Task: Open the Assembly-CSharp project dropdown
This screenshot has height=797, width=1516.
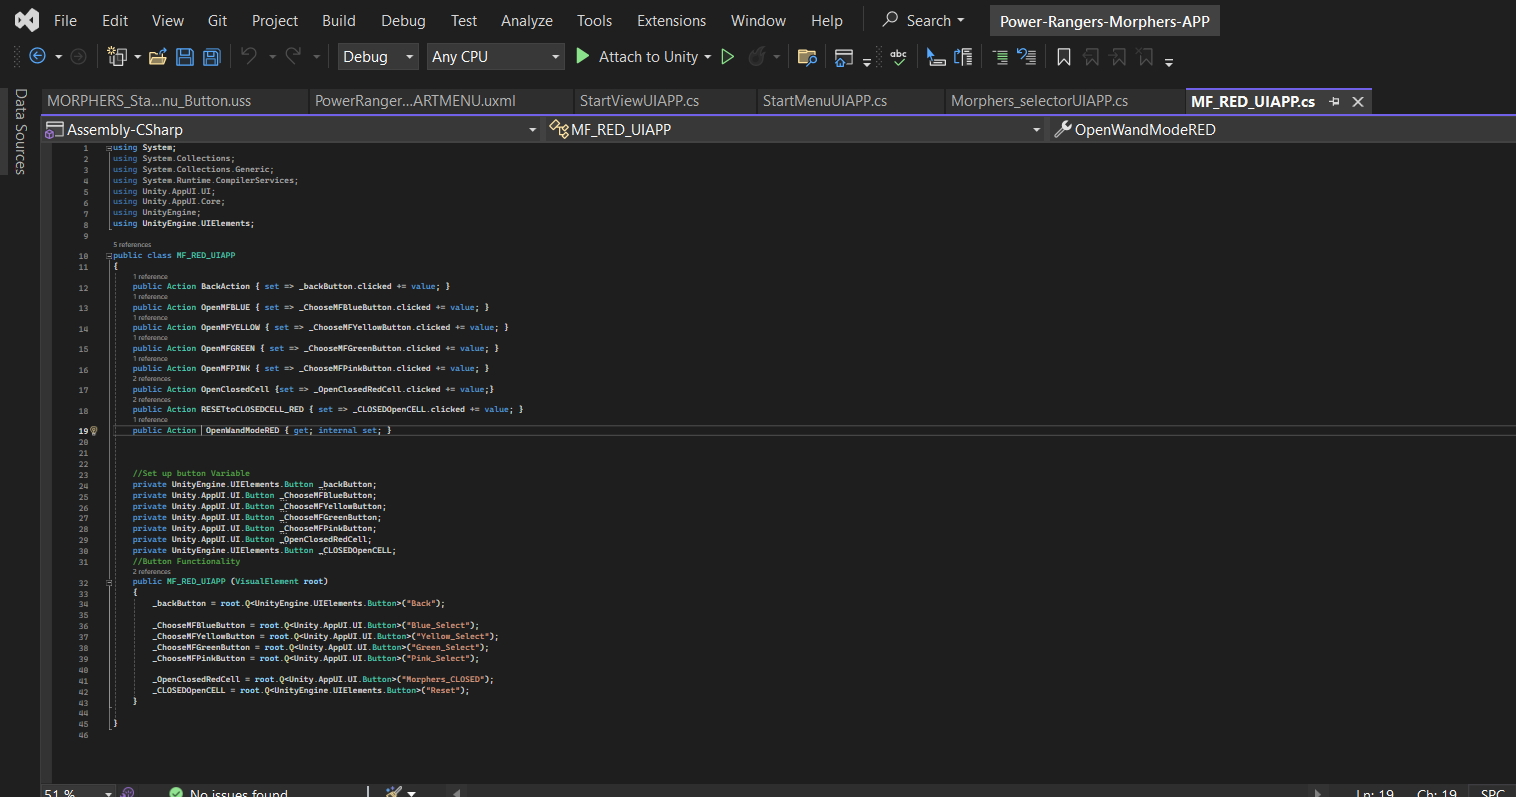Action: [x=291, y=129]
